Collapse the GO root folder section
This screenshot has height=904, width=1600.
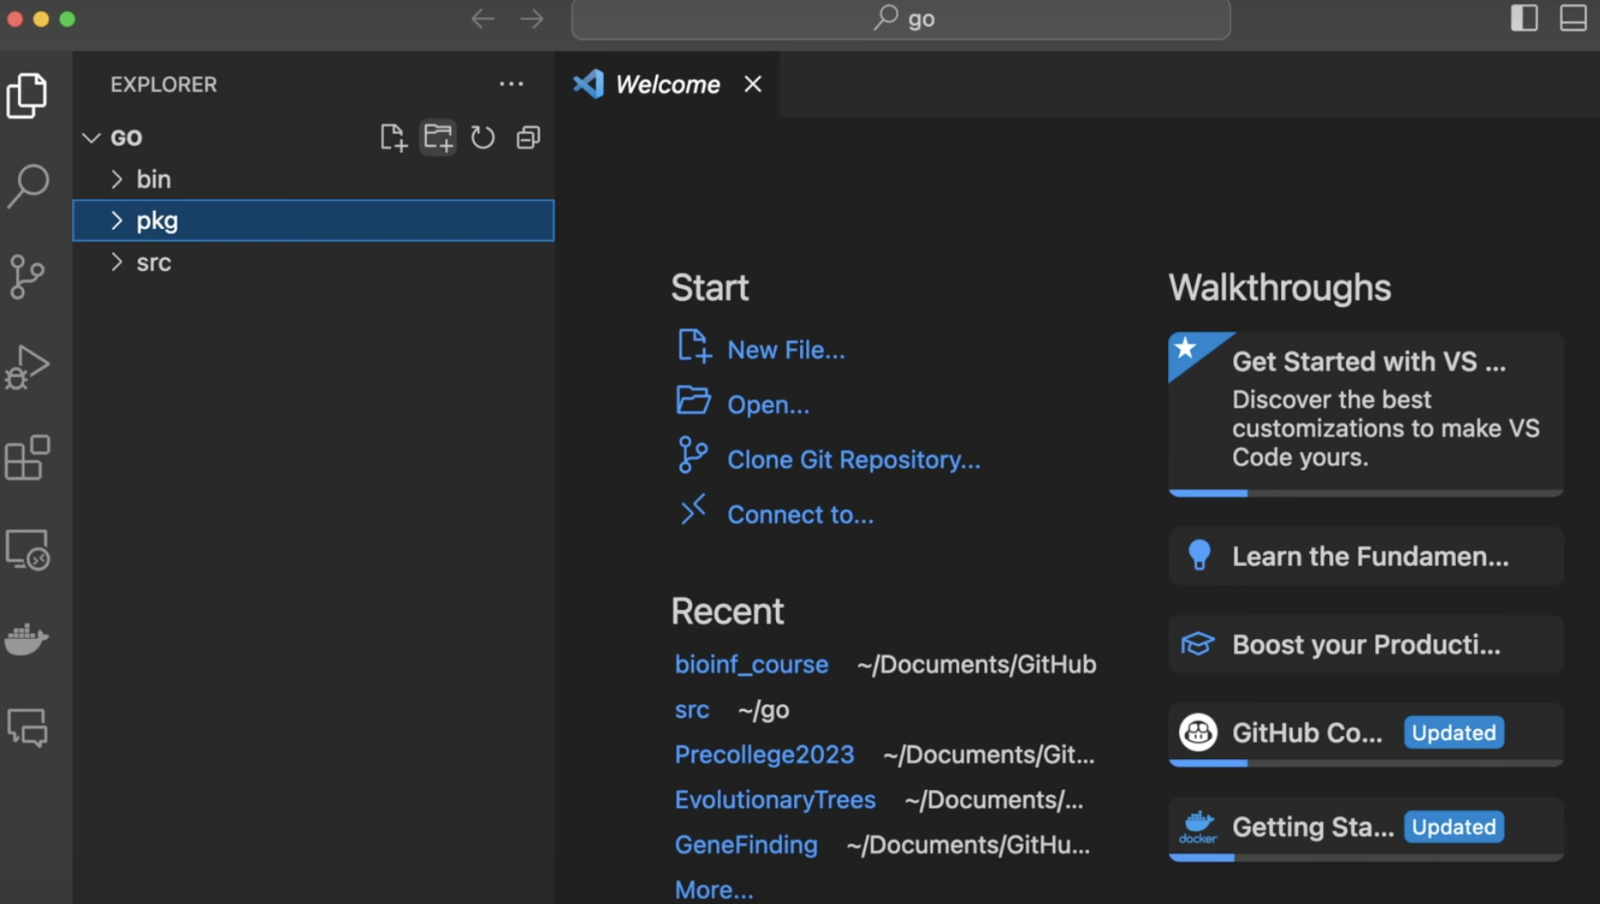[x=92, y=137]
